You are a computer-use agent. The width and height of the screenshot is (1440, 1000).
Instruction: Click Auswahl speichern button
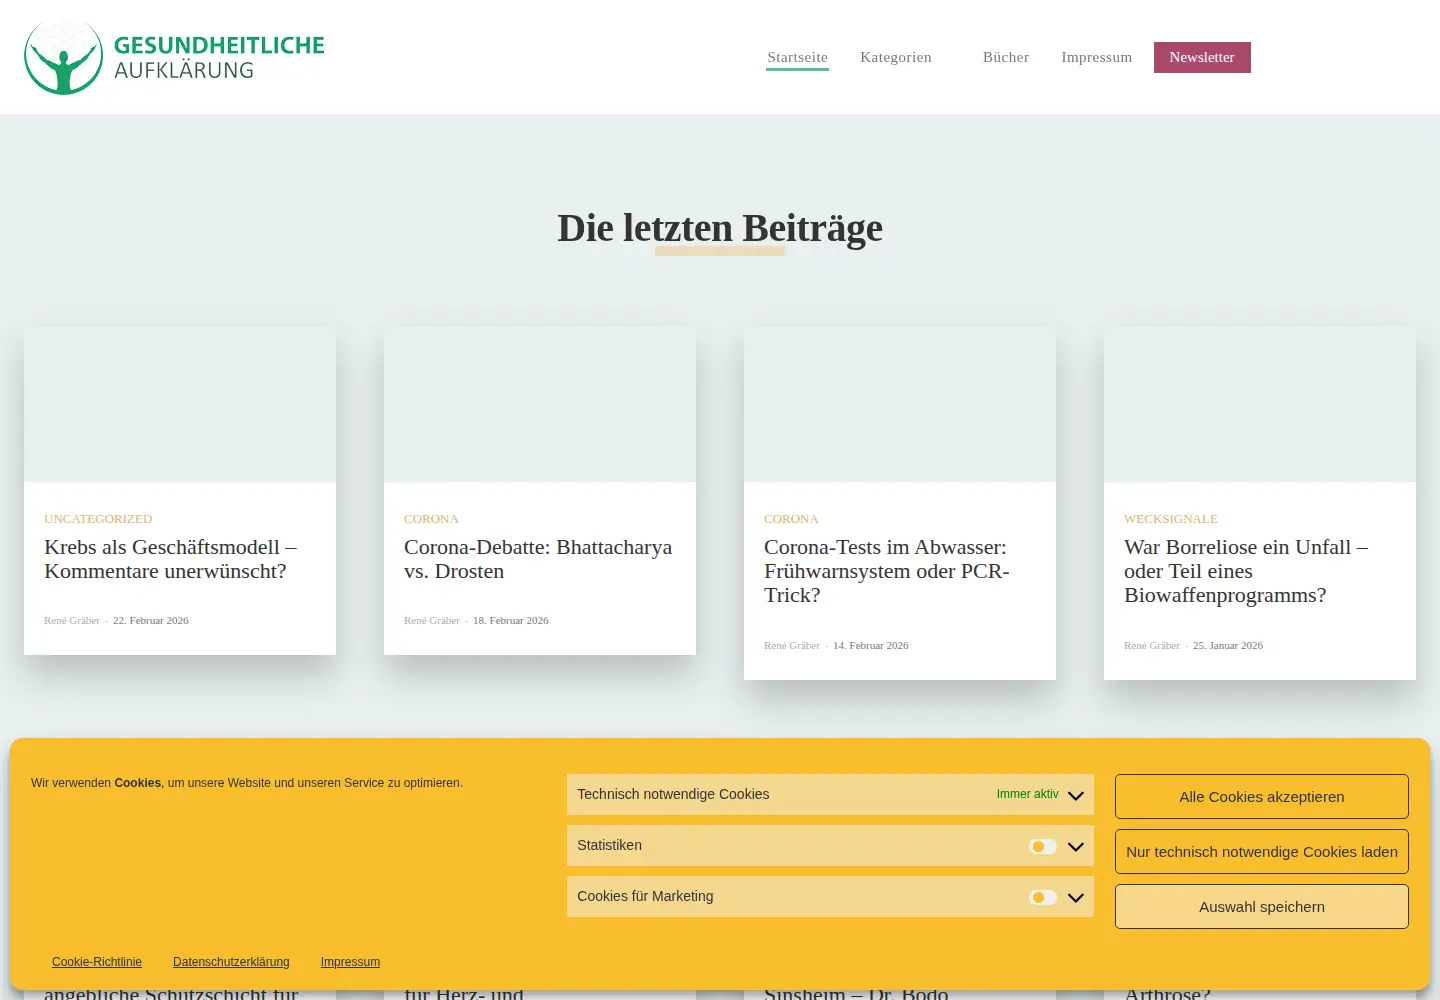click(1262, 906)
